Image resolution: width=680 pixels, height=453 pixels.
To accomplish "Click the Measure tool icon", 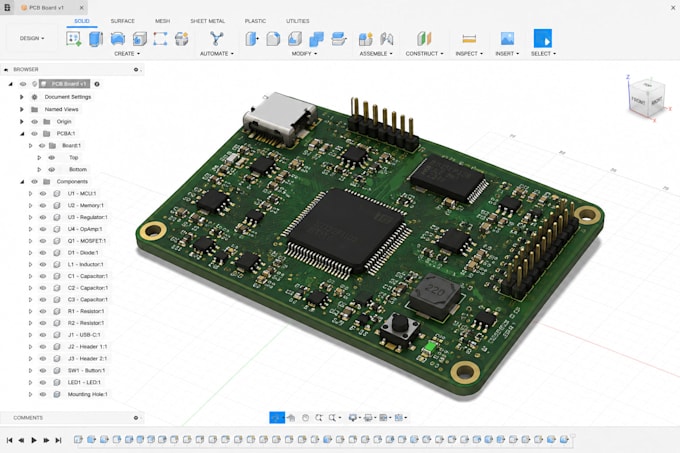I will (x=469, y=39).
